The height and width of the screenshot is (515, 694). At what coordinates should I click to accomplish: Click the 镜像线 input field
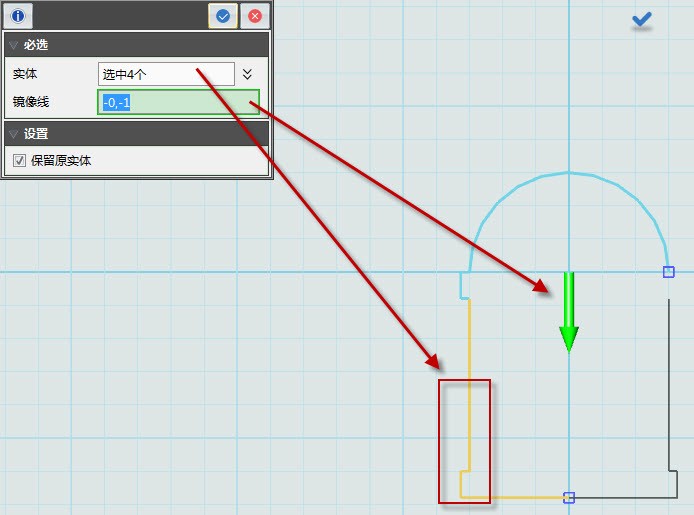(178, 102)
